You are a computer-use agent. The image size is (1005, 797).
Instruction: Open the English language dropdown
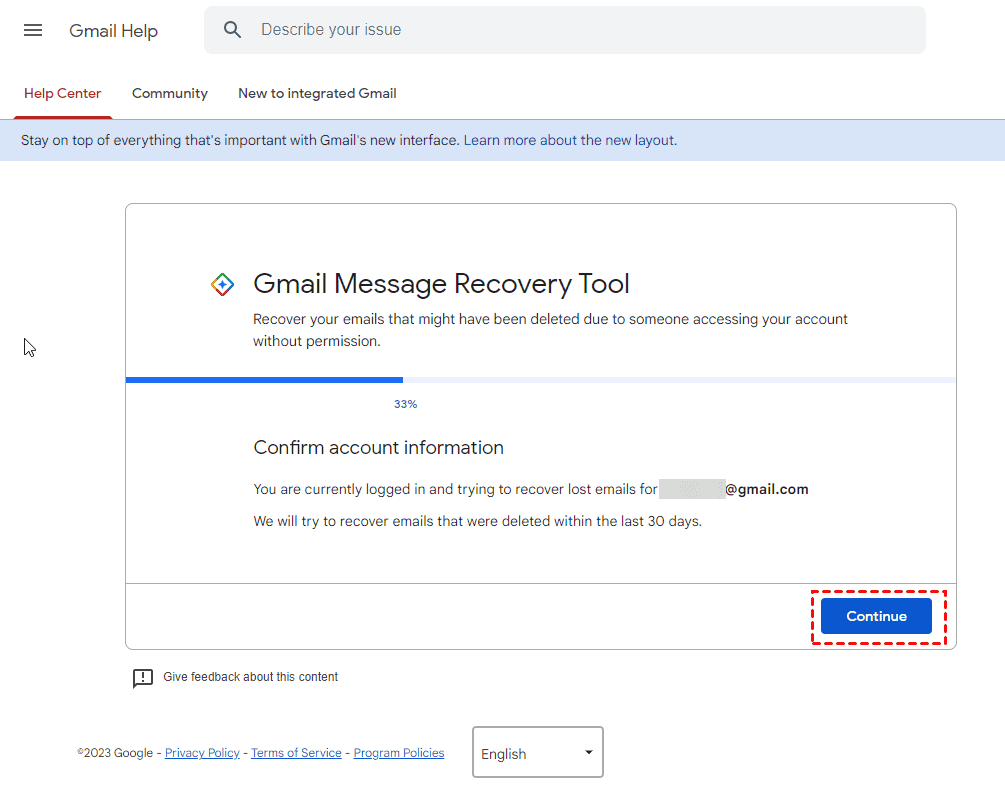tap(537, 752)
